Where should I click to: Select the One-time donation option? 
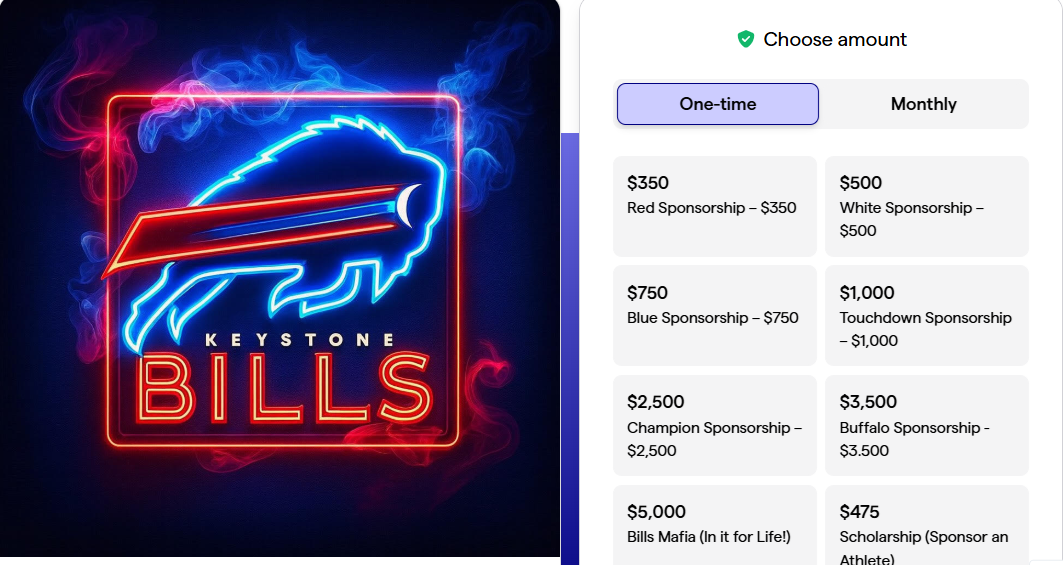pos(718,104)
